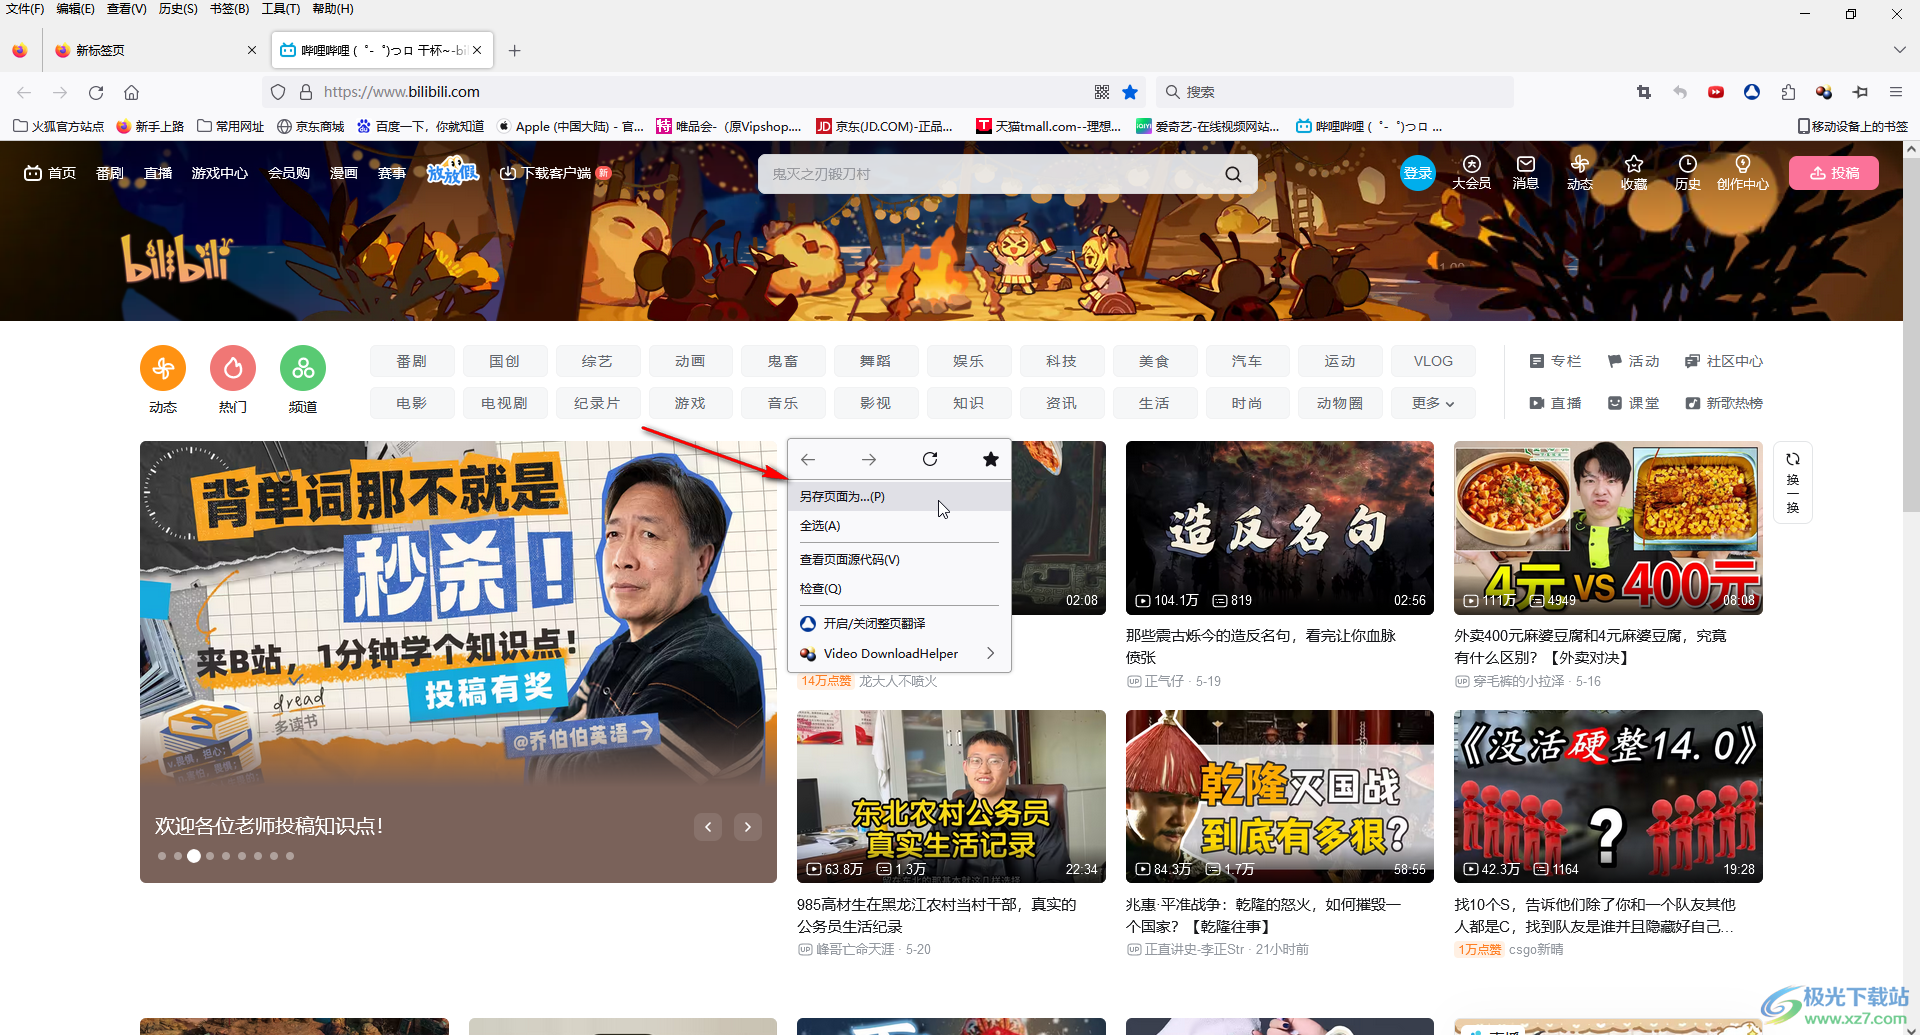Open the 4元 VS 400元 video thumbnail
This screenshot has height=1035, width=1920.
[x=1608, y=528]
